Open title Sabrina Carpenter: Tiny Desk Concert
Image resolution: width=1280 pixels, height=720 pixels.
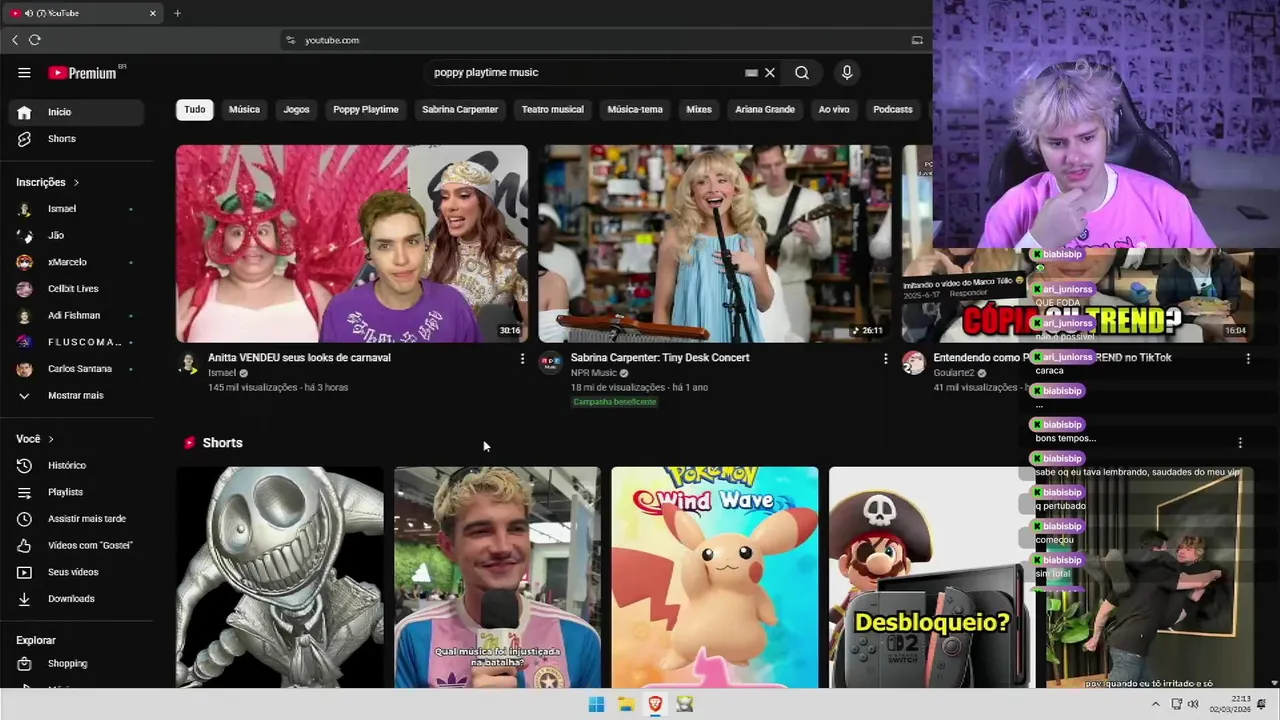pyautogui.click(x=660, y=358)
